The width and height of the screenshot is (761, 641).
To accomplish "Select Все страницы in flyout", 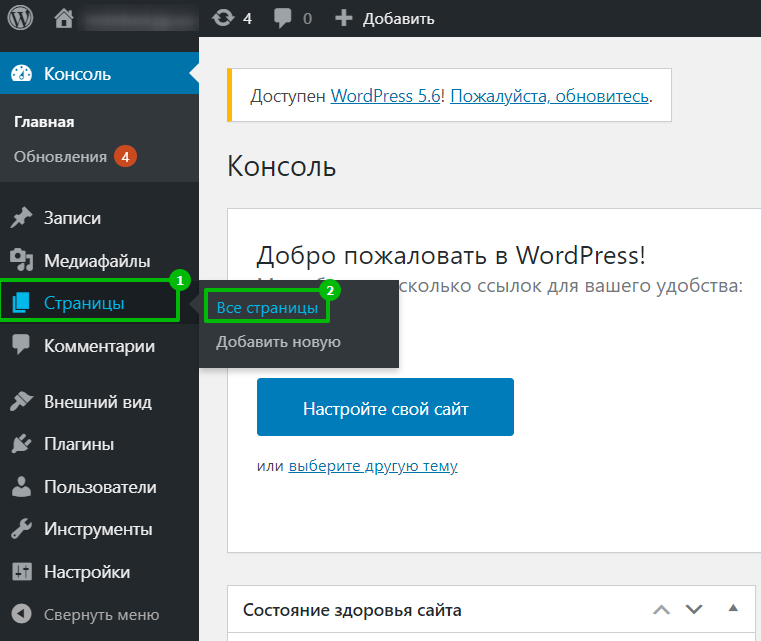I will click(x=267, y=308).
